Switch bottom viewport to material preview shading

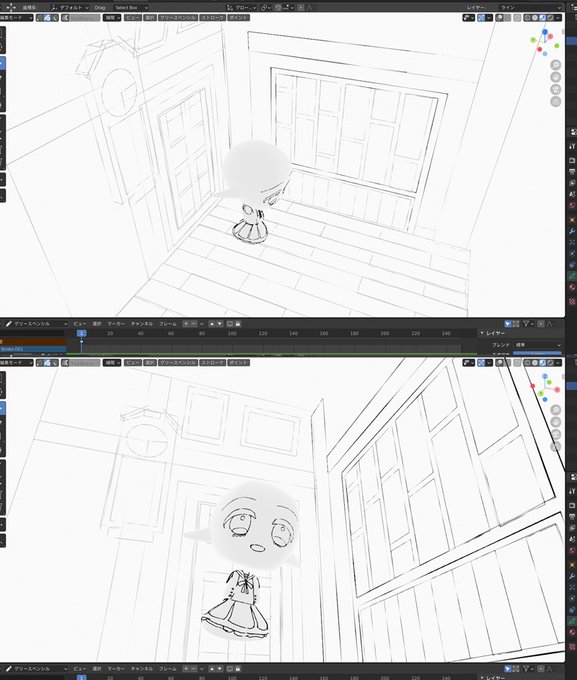tap(542, 363)
